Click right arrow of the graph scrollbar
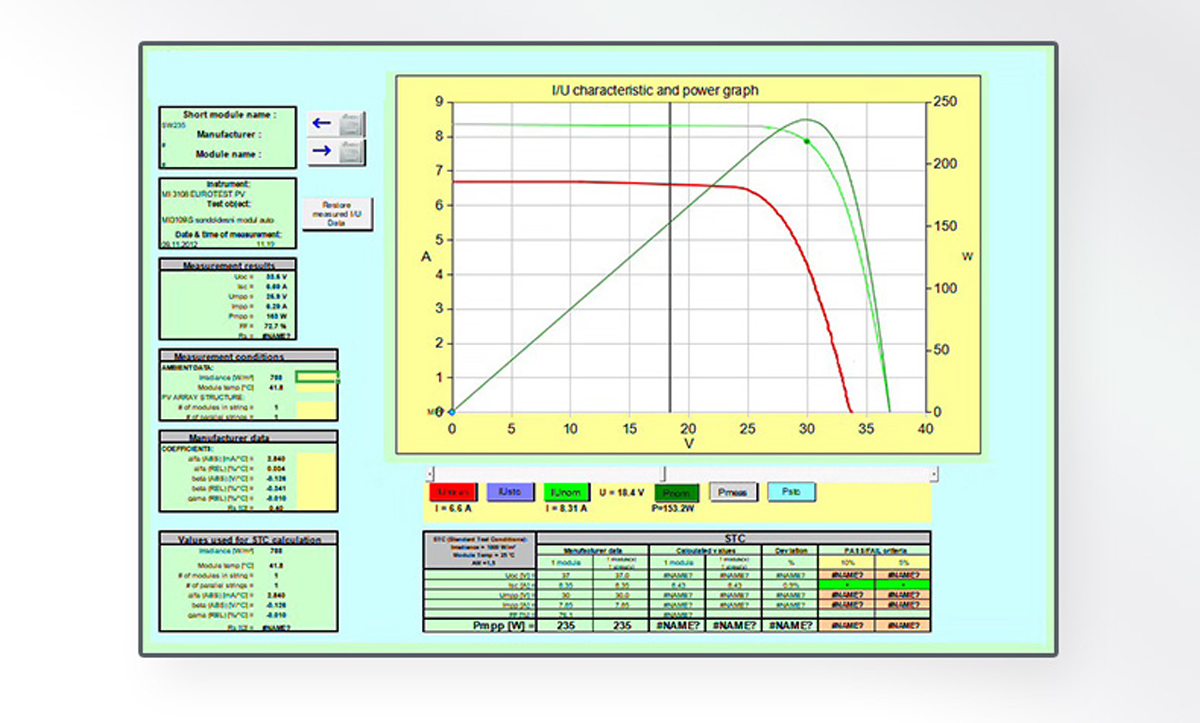This screenshot has height=723, width=1200. point(934,473)
